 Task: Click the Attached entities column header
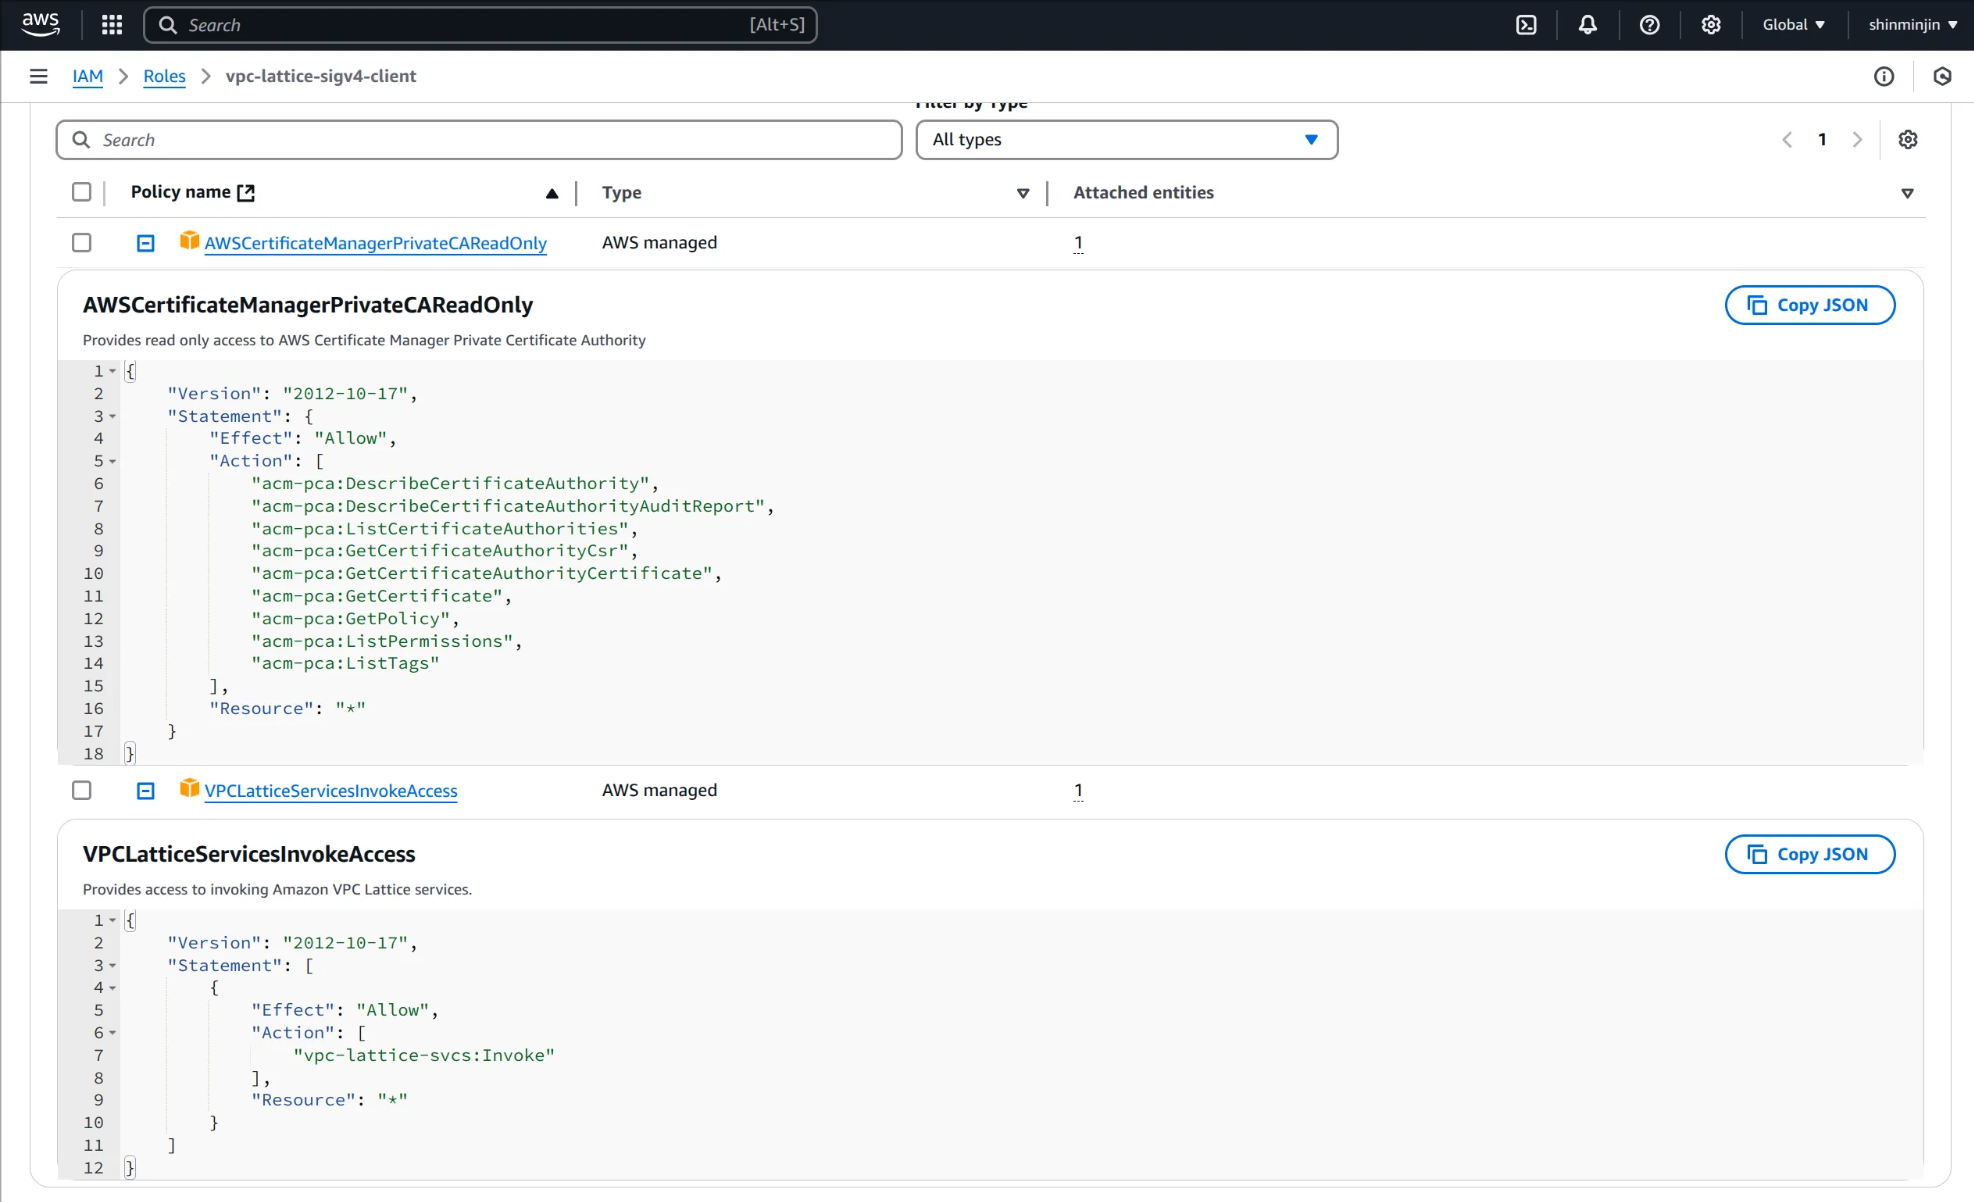(x=1143, y=193)
